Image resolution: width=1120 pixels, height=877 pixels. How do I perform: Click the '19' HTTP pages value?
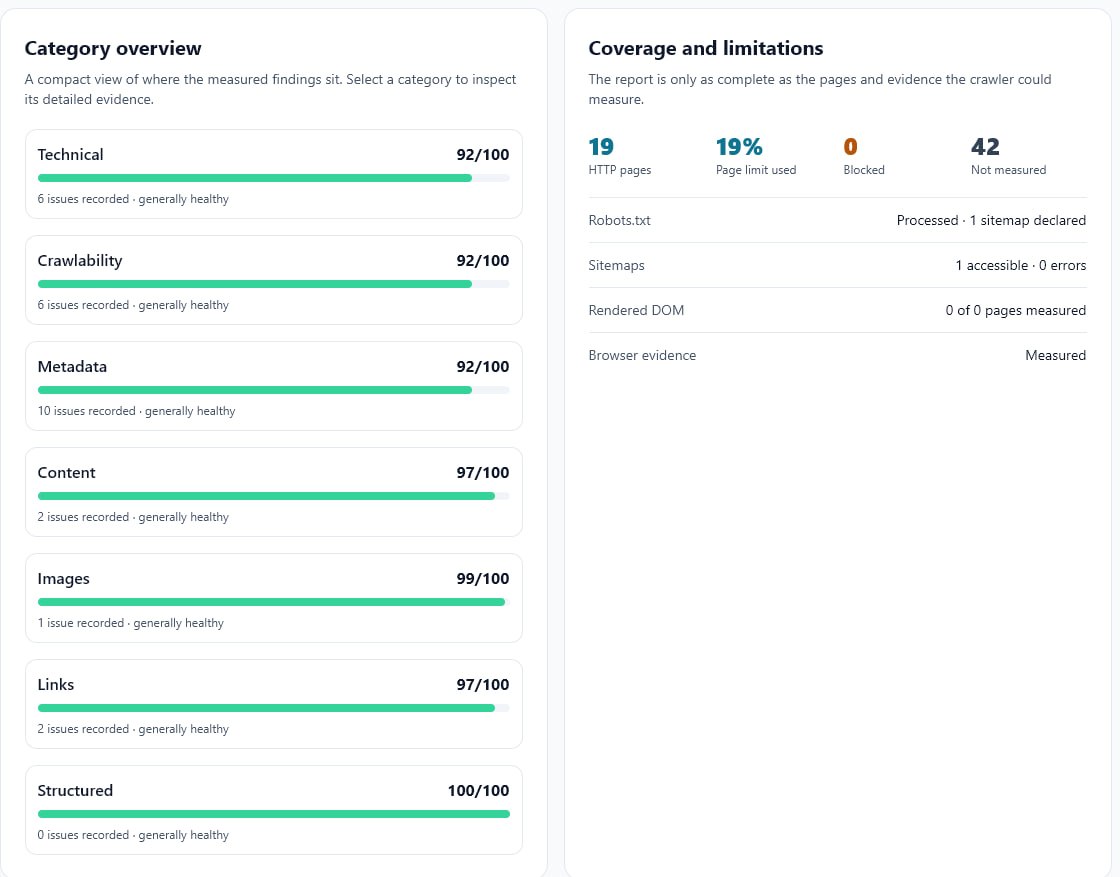point(601,147)
